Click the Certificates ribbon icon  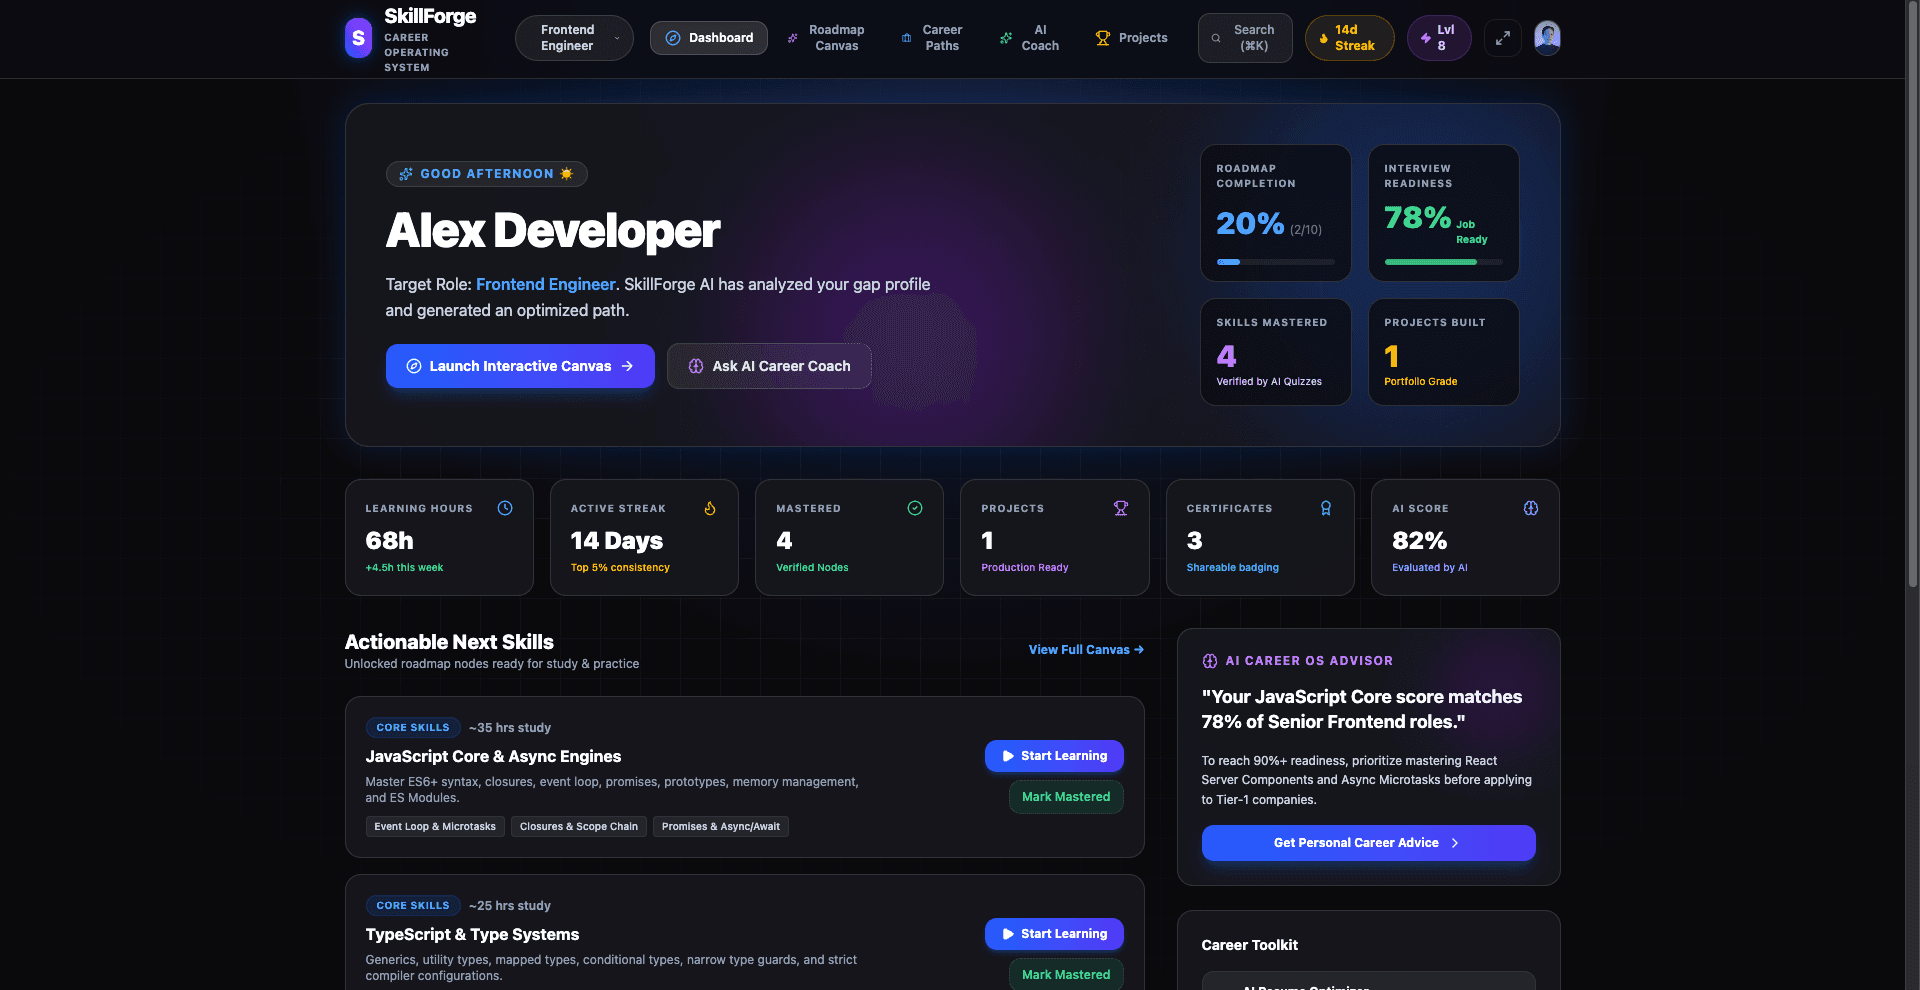[1326, 508]
